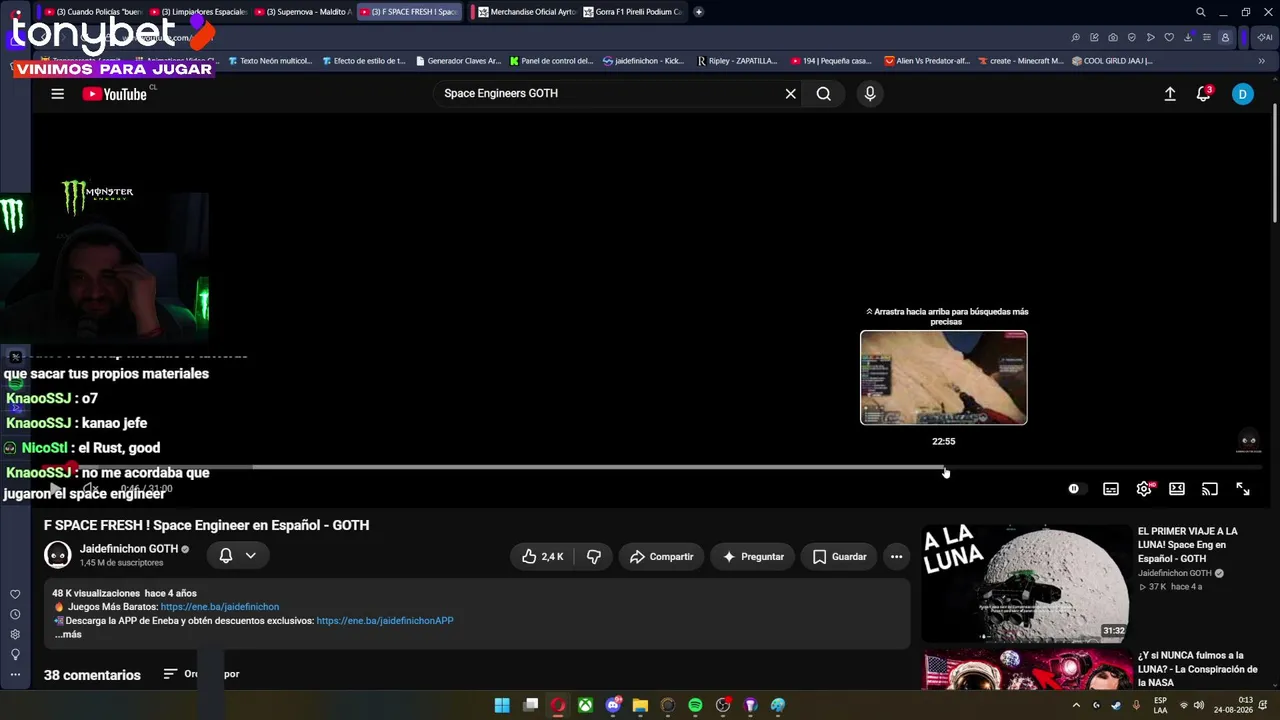The image size is (1280, 720).
Task: Switch the player to theater mode
Action: pos(1177,489)
